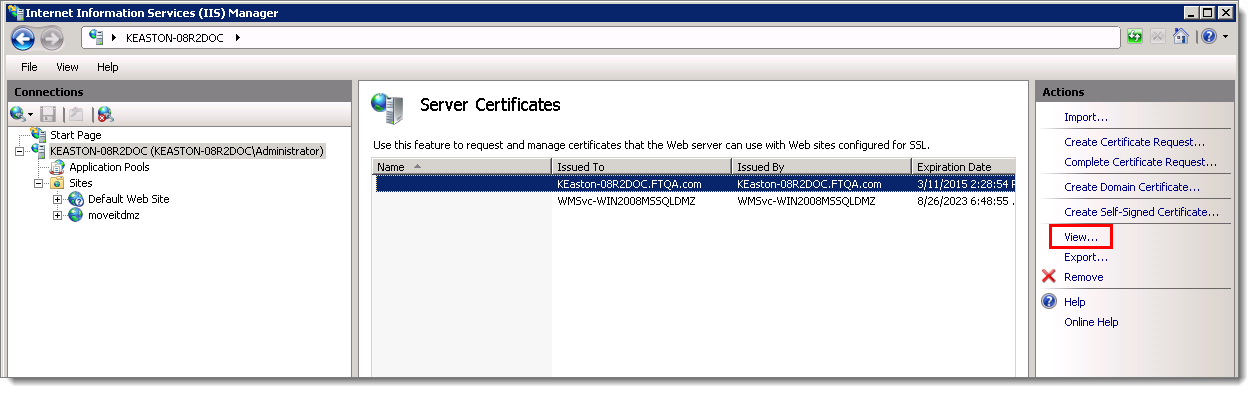1254x393 pixels.
Task: Click the red X Remove icon
Action: [1049, 277]
